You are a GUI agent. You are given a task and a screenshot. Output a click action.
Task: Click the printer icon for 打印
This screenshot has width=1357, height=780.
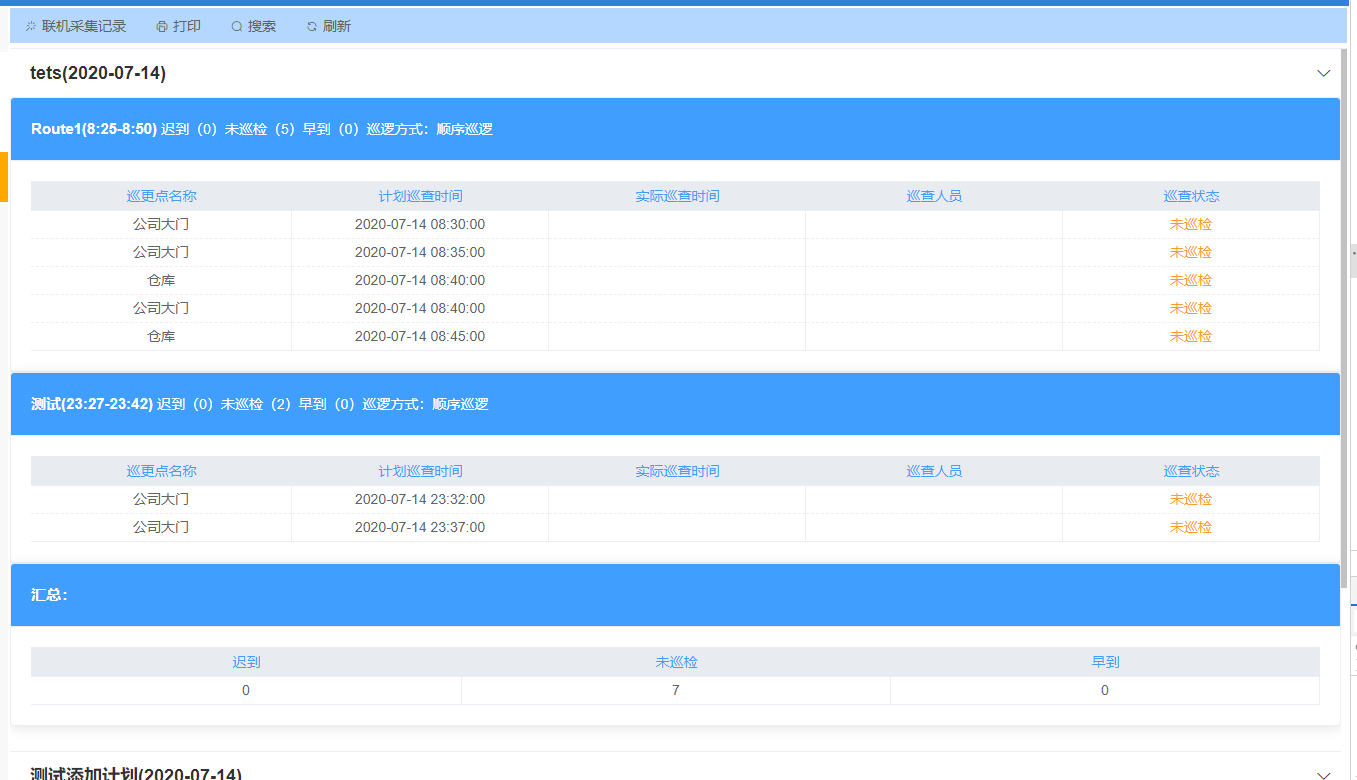[x=162, y=27]
